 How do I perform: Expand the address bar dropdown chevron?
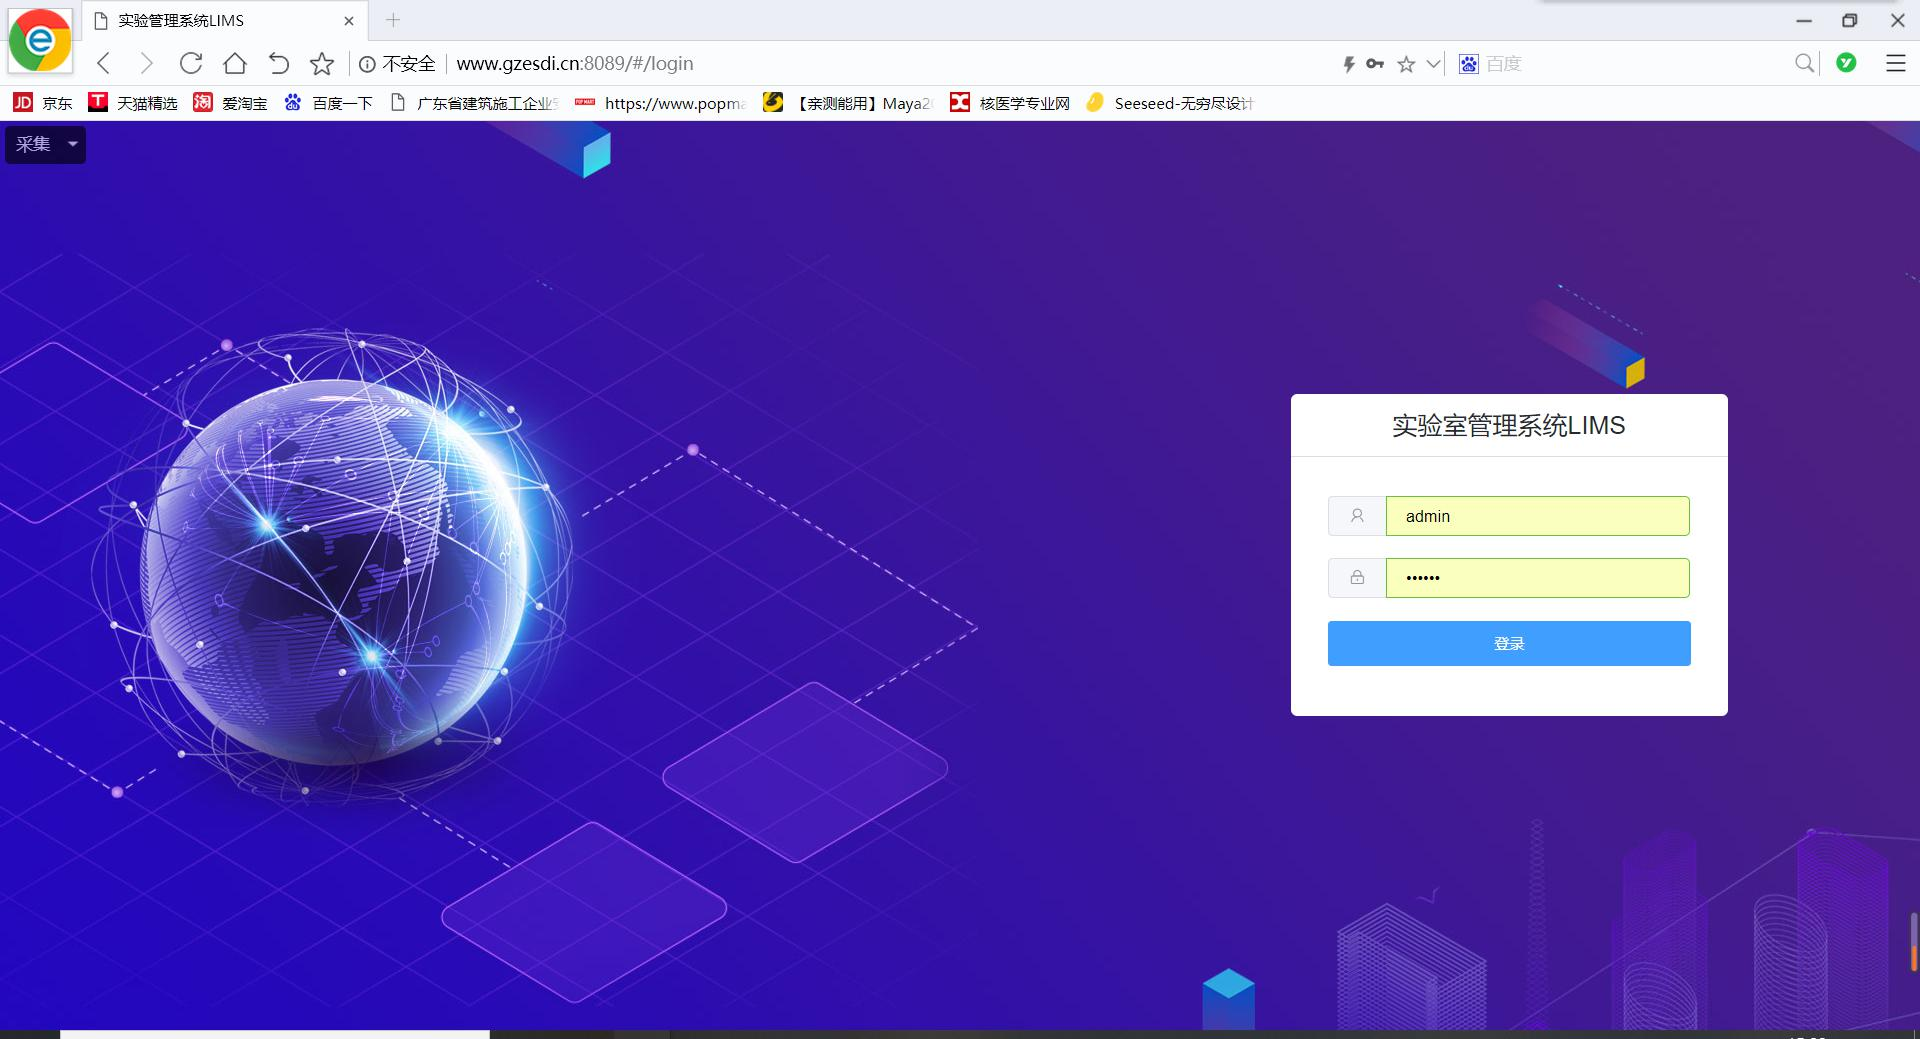point(1433,64)
